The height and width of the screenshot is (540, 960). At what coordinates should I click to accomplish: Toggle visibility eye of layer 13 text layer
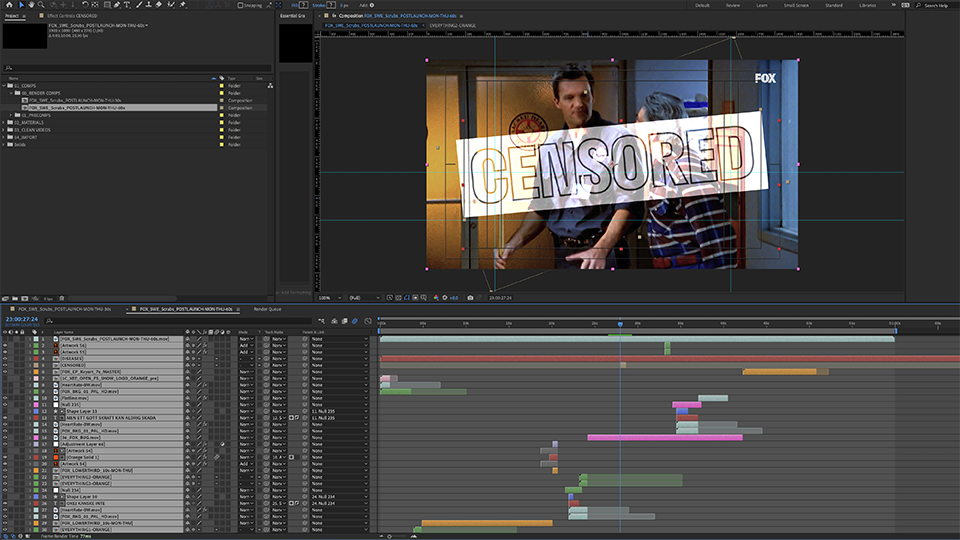tap(5, 418)
